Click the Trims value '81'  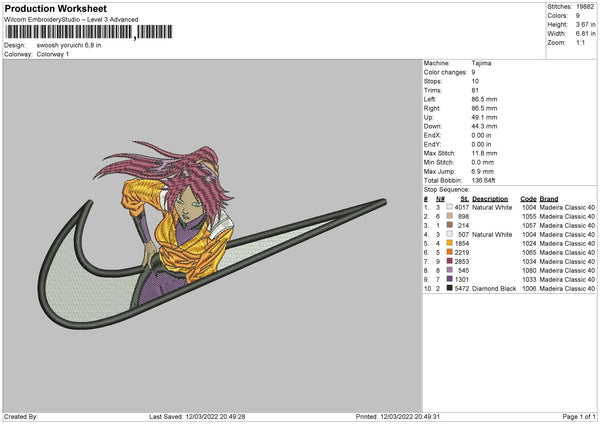(x=475, y=90)
